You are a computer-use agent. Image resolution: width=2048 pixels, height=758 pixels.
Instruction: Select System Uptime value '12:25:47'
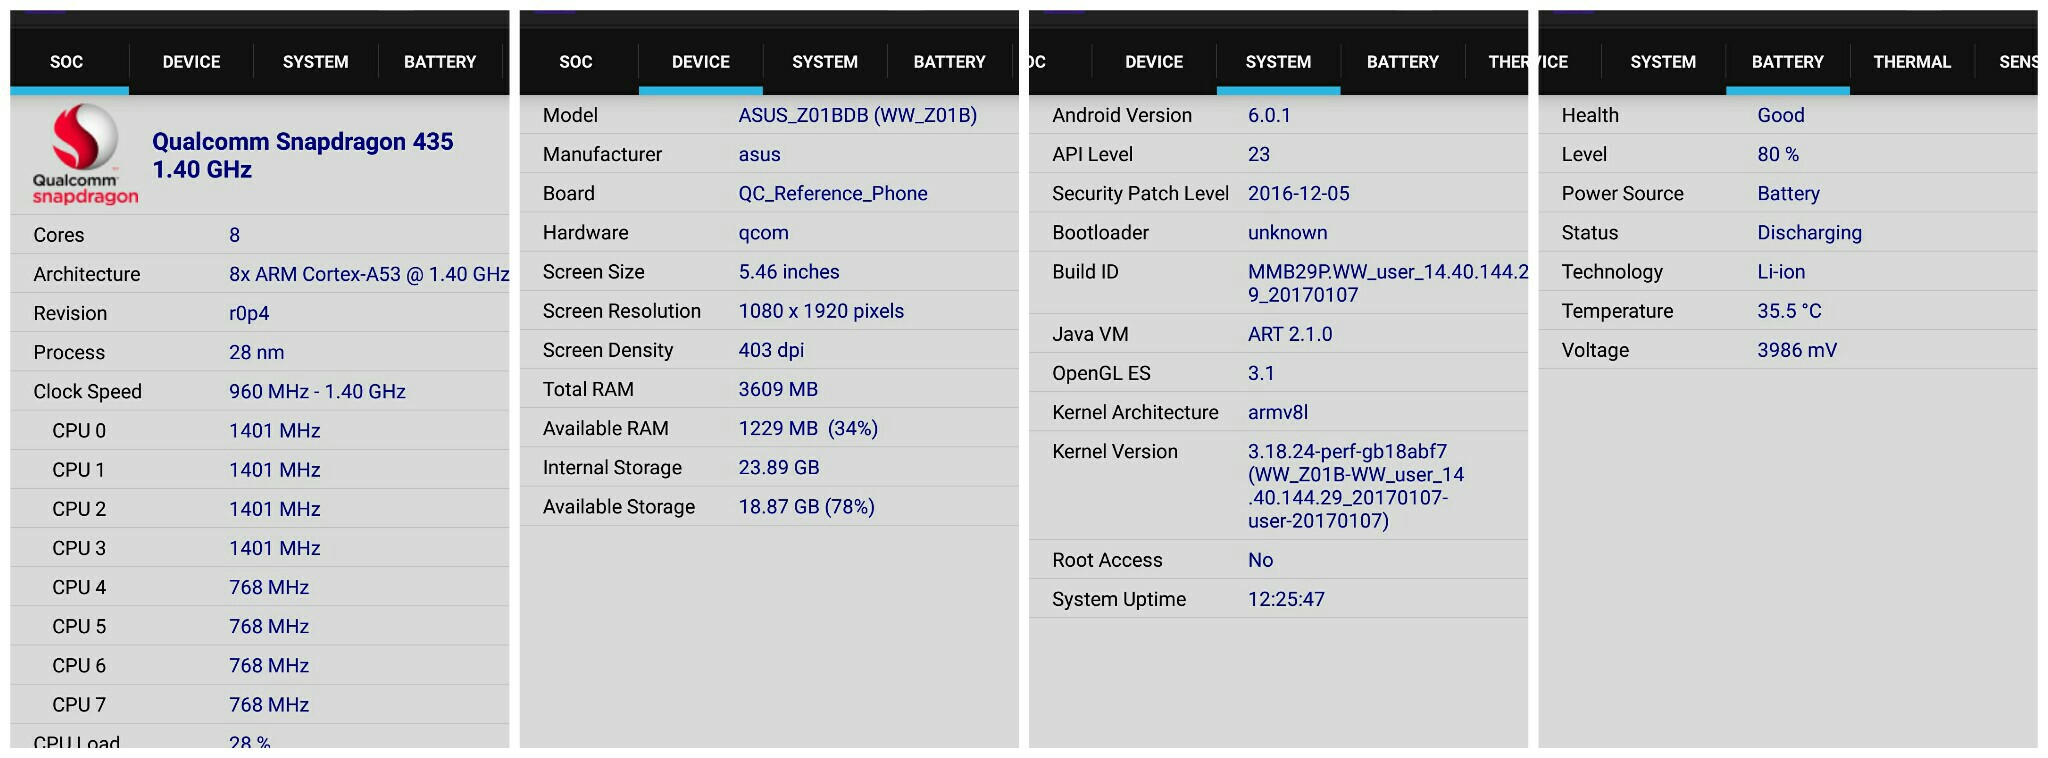[x=1286, y=599]
